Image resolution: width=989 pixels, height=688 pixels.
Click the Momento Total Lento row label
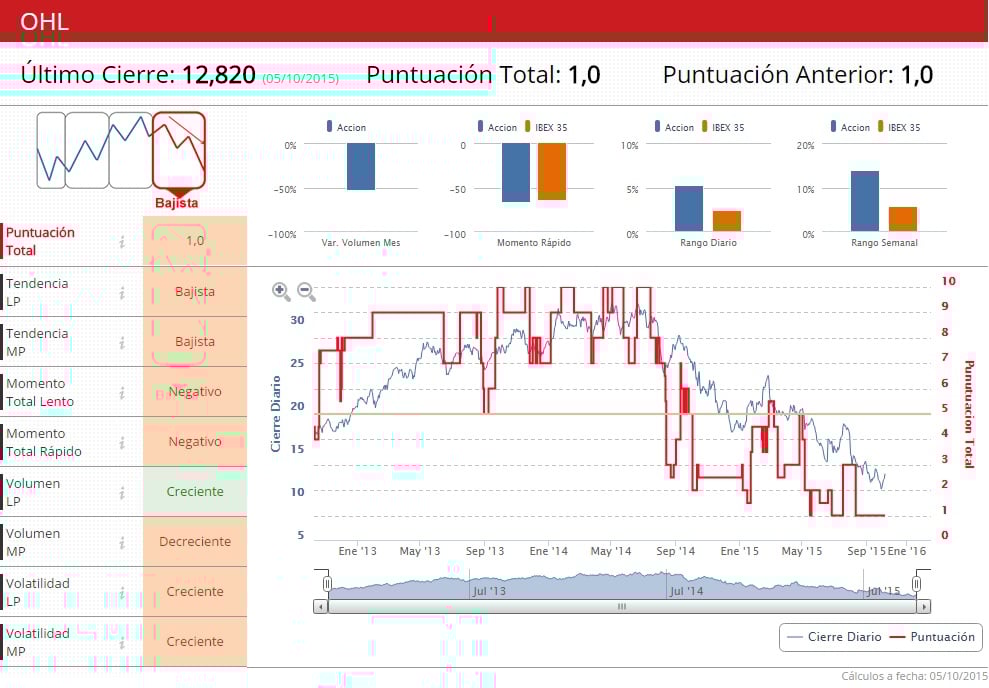pos(40,392)
